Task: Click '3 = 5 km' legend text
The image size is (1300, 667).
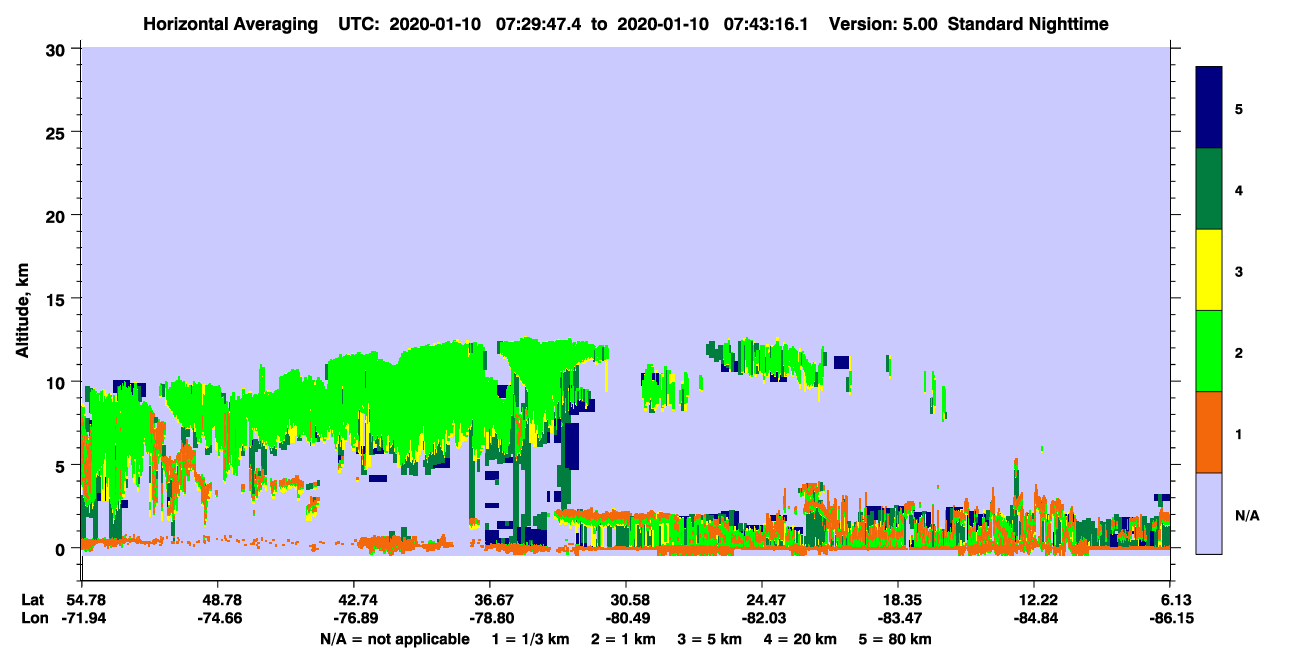Action: (x=710, y=639)
